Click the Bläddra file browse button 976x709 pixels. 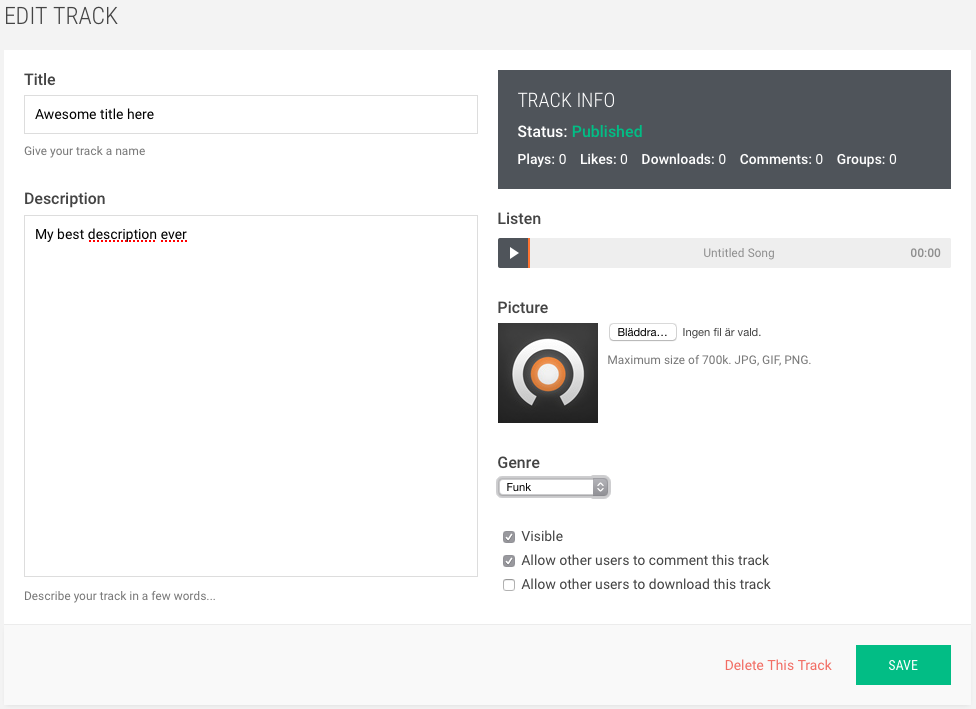[642, 332]
